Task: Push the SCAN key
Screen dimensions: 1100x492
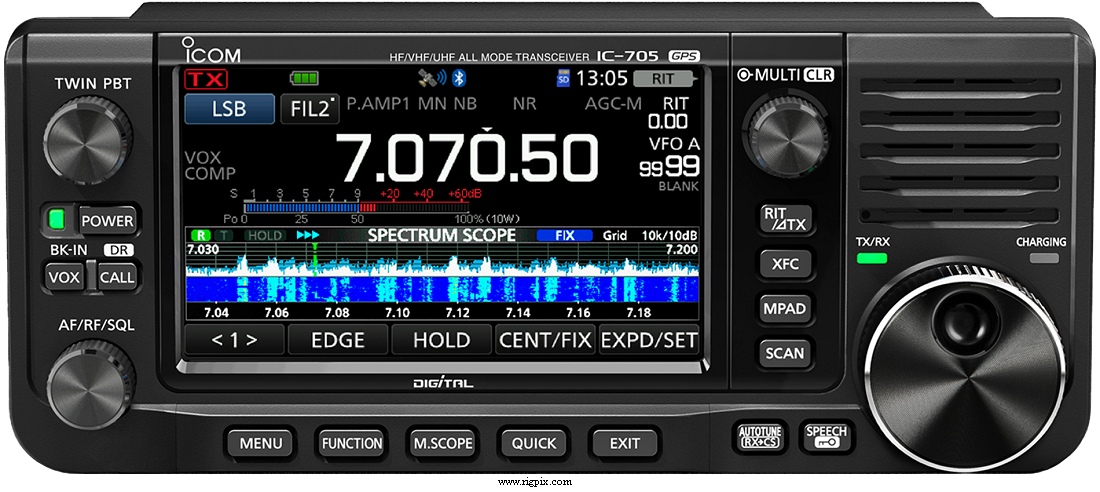Action: coord(785,352)
